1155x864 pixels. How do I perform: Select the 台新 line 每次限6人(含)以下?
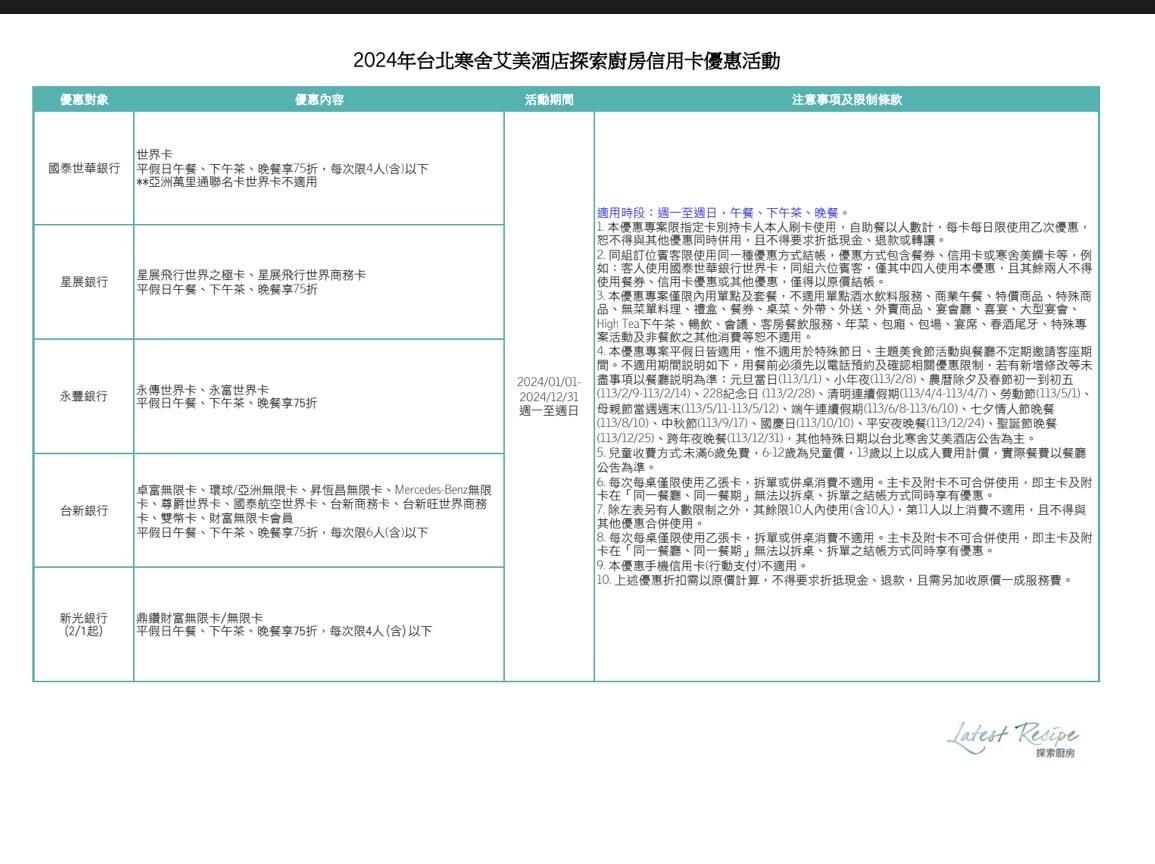click(282, 533)
